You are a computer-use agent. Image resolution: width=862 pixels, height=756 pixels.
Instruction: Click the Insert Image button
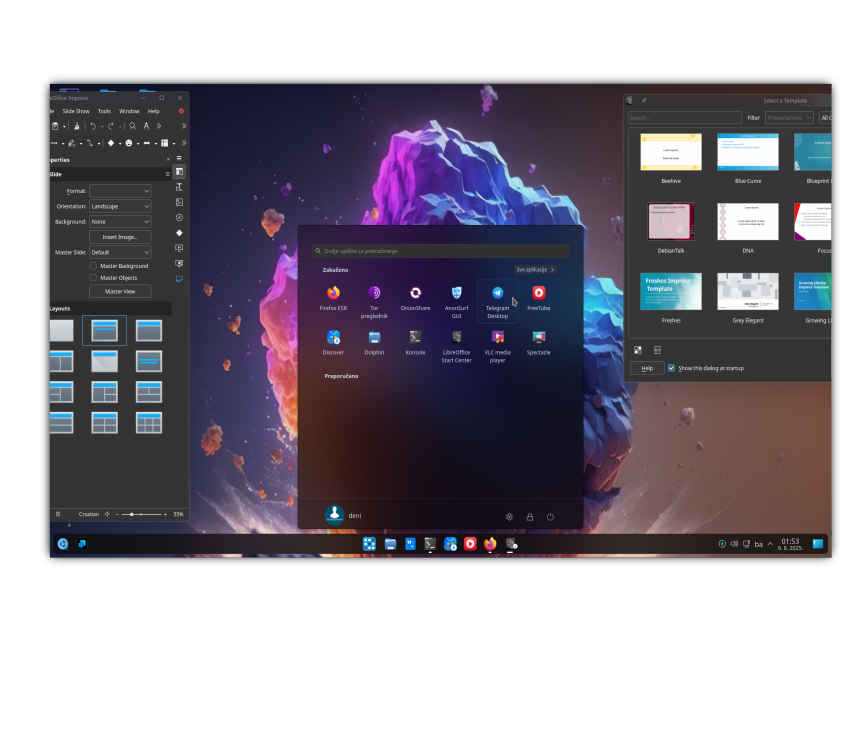tap(120, 237)
